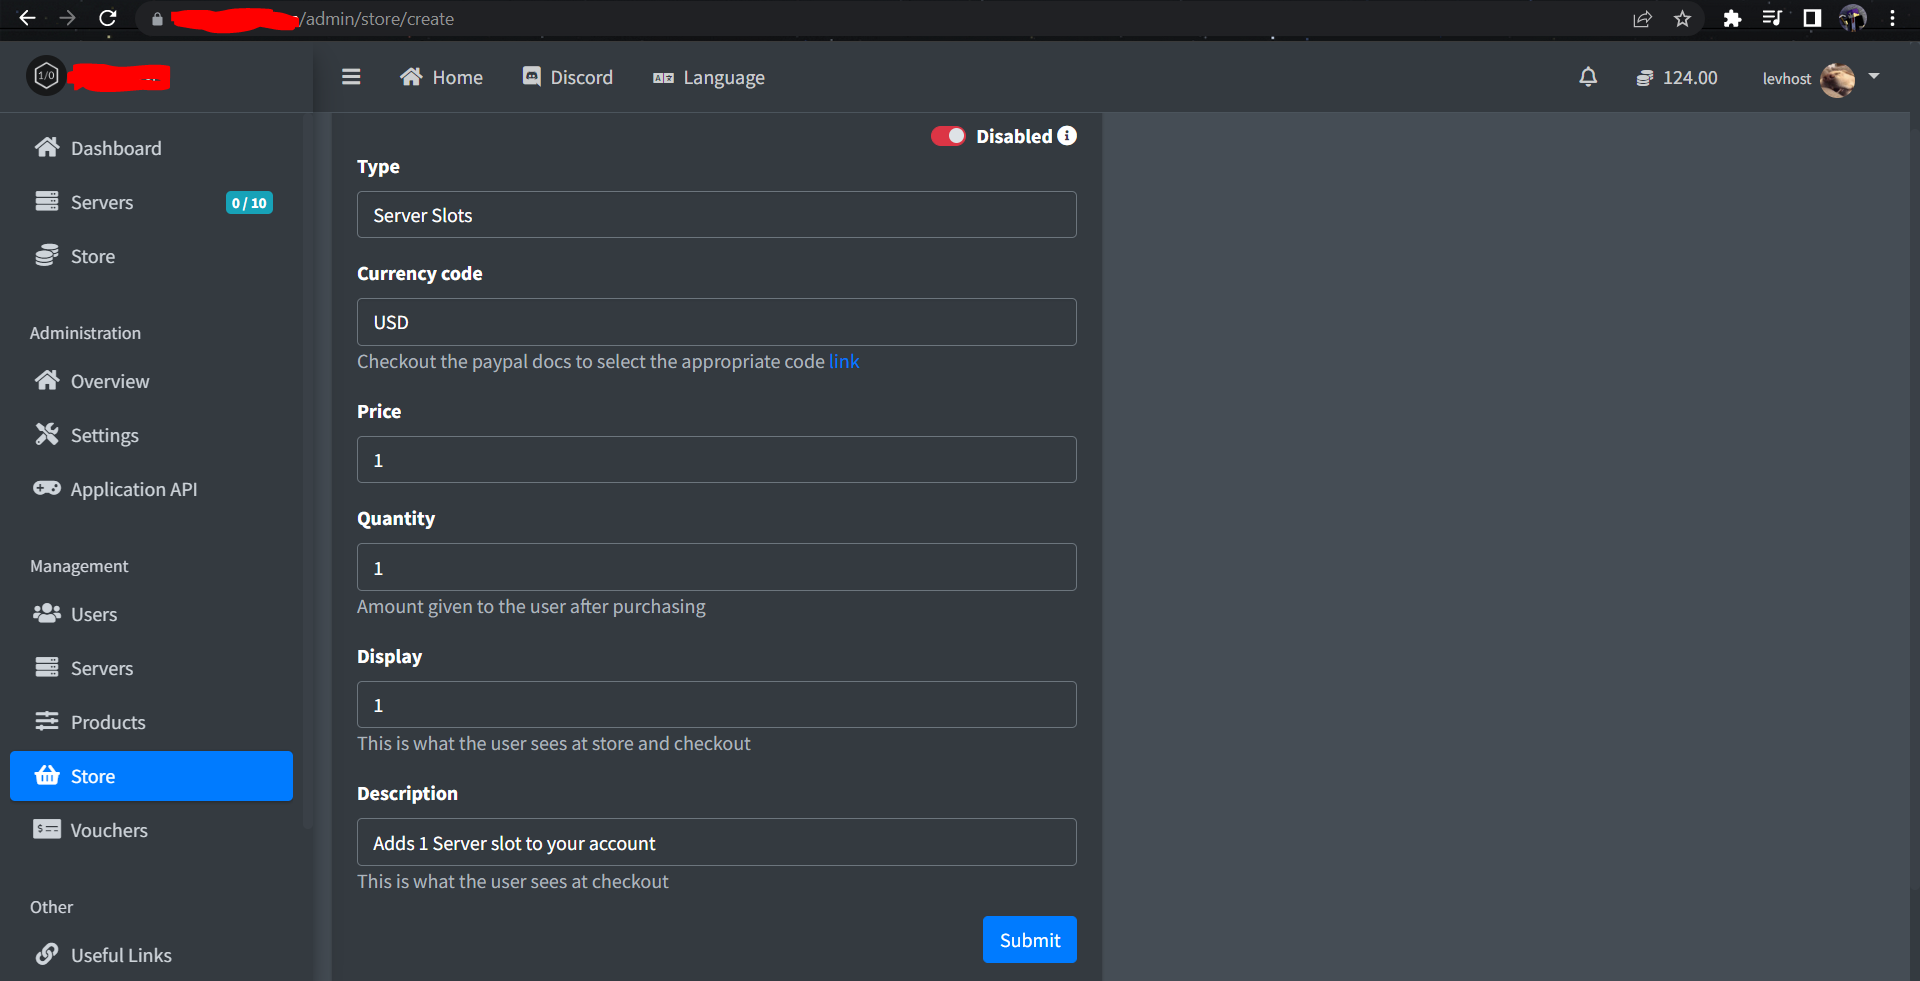Image resolution: width=1920 pixels, height=981 pixels.
Task: Open the PayPal currency code docs link
Action: (x=843, y=361)
